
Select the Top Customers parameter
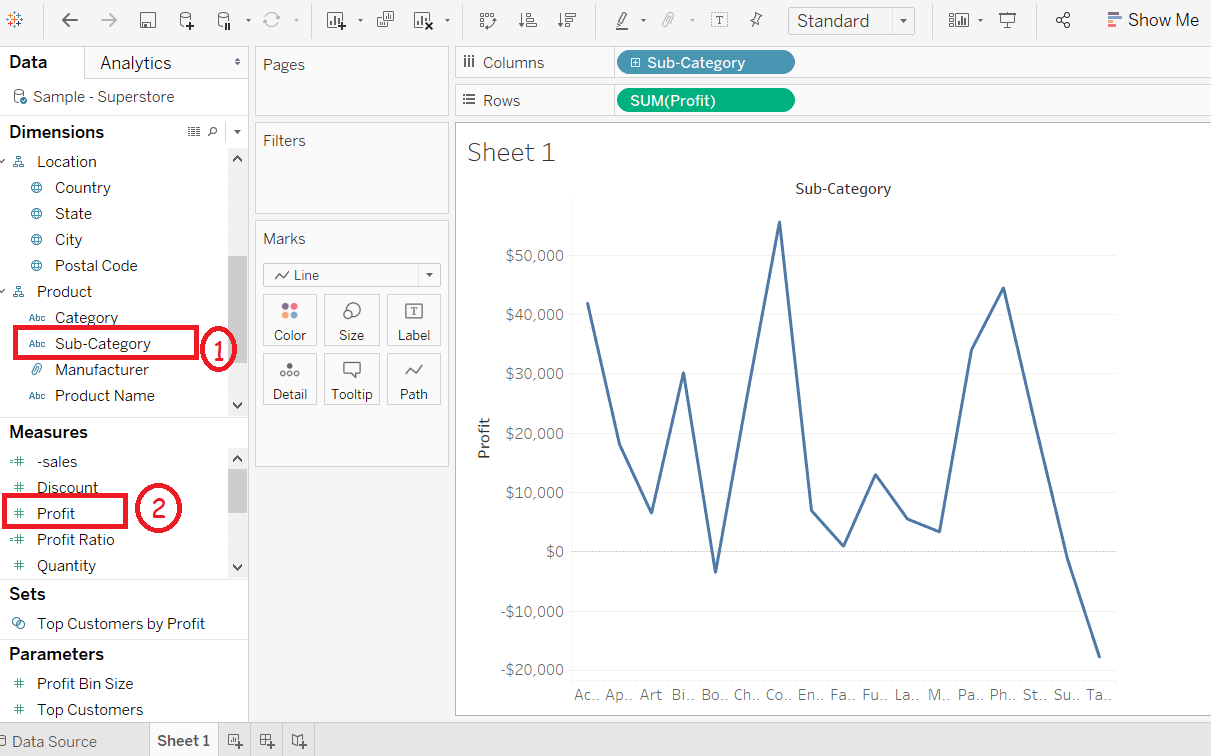pyautogui.click(x=90, y=710)
